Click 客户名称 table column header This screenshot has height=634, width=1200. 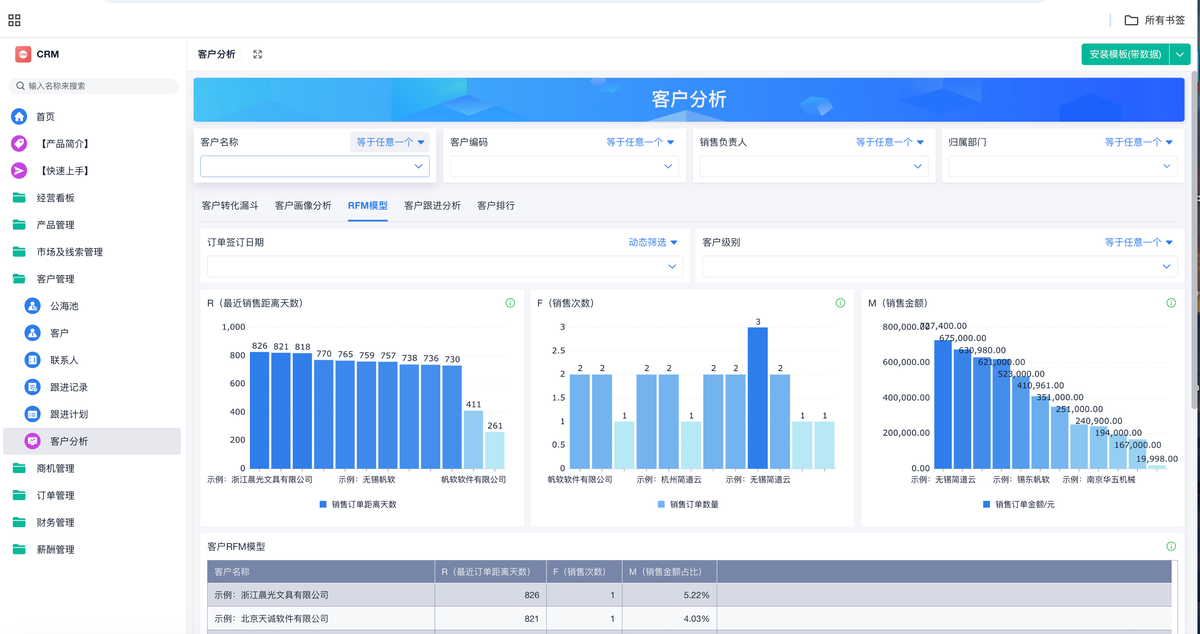320,572
